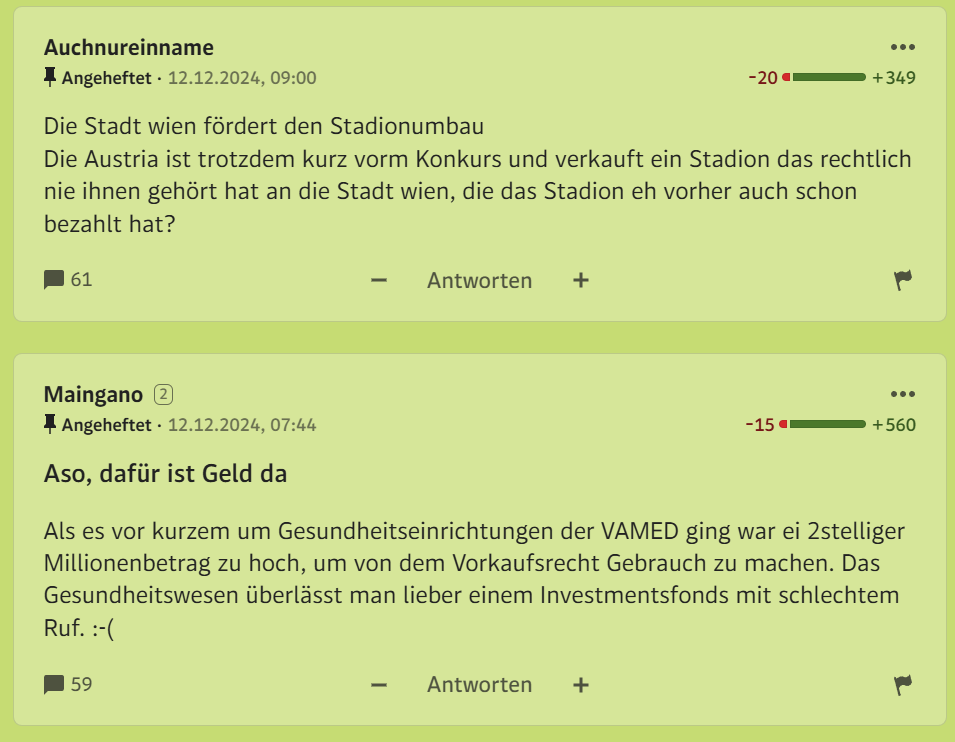Viewport: 955px width, 742px height.
Task: Reply to Auchnureinname via Antworten
Action: coord(479,280)
